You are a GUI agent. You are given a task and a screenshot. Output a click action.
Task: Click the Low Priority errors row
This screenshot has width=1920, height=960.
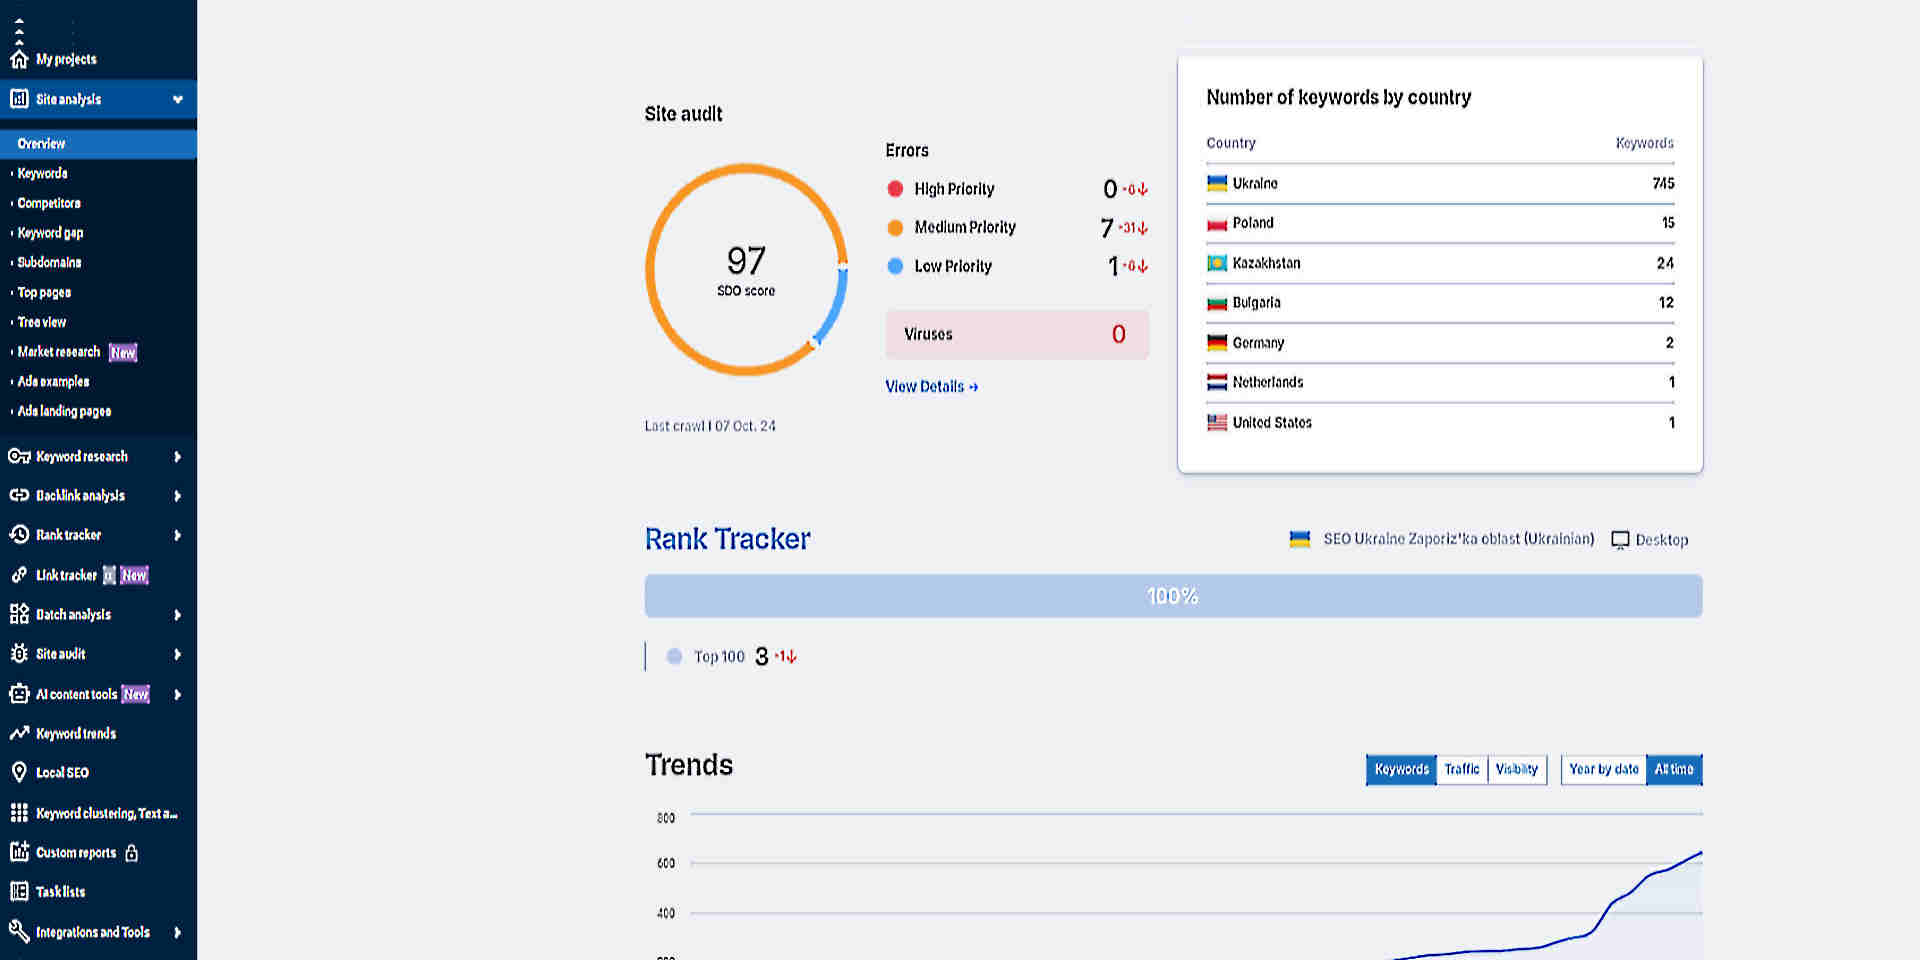point(1017,266)
